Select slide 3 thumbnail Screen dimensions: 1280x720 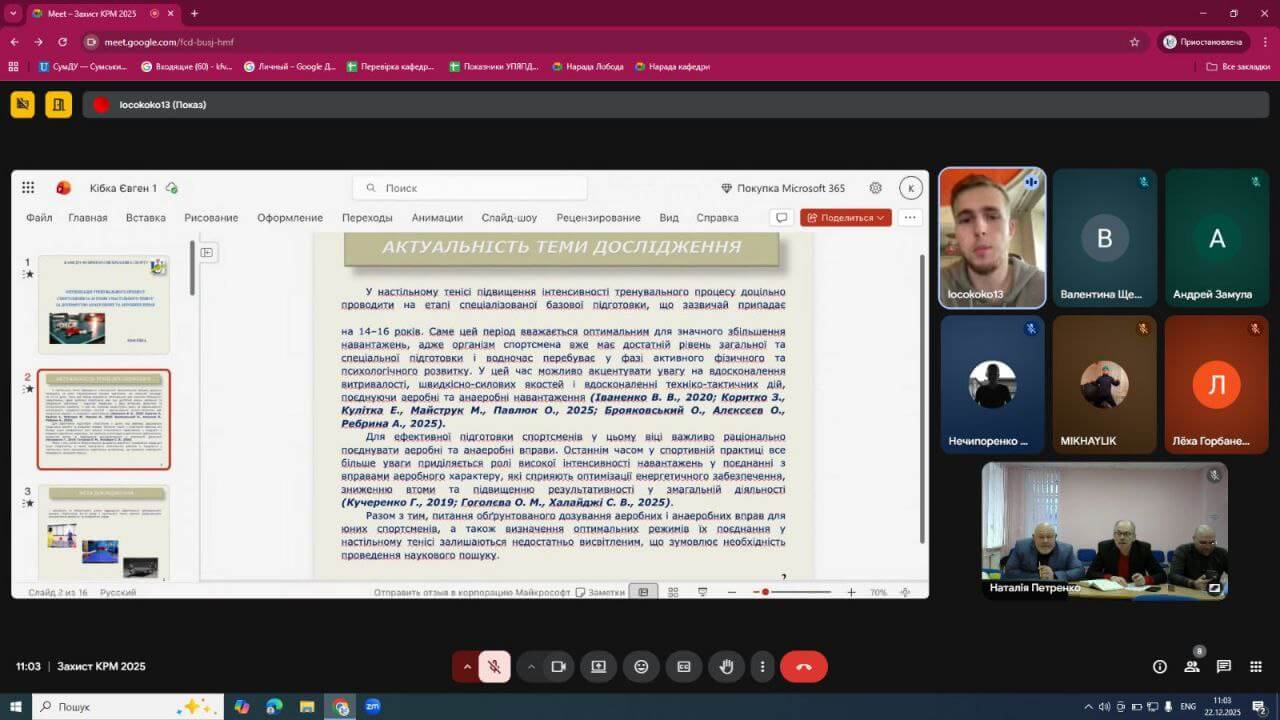[x=104, y=532]
